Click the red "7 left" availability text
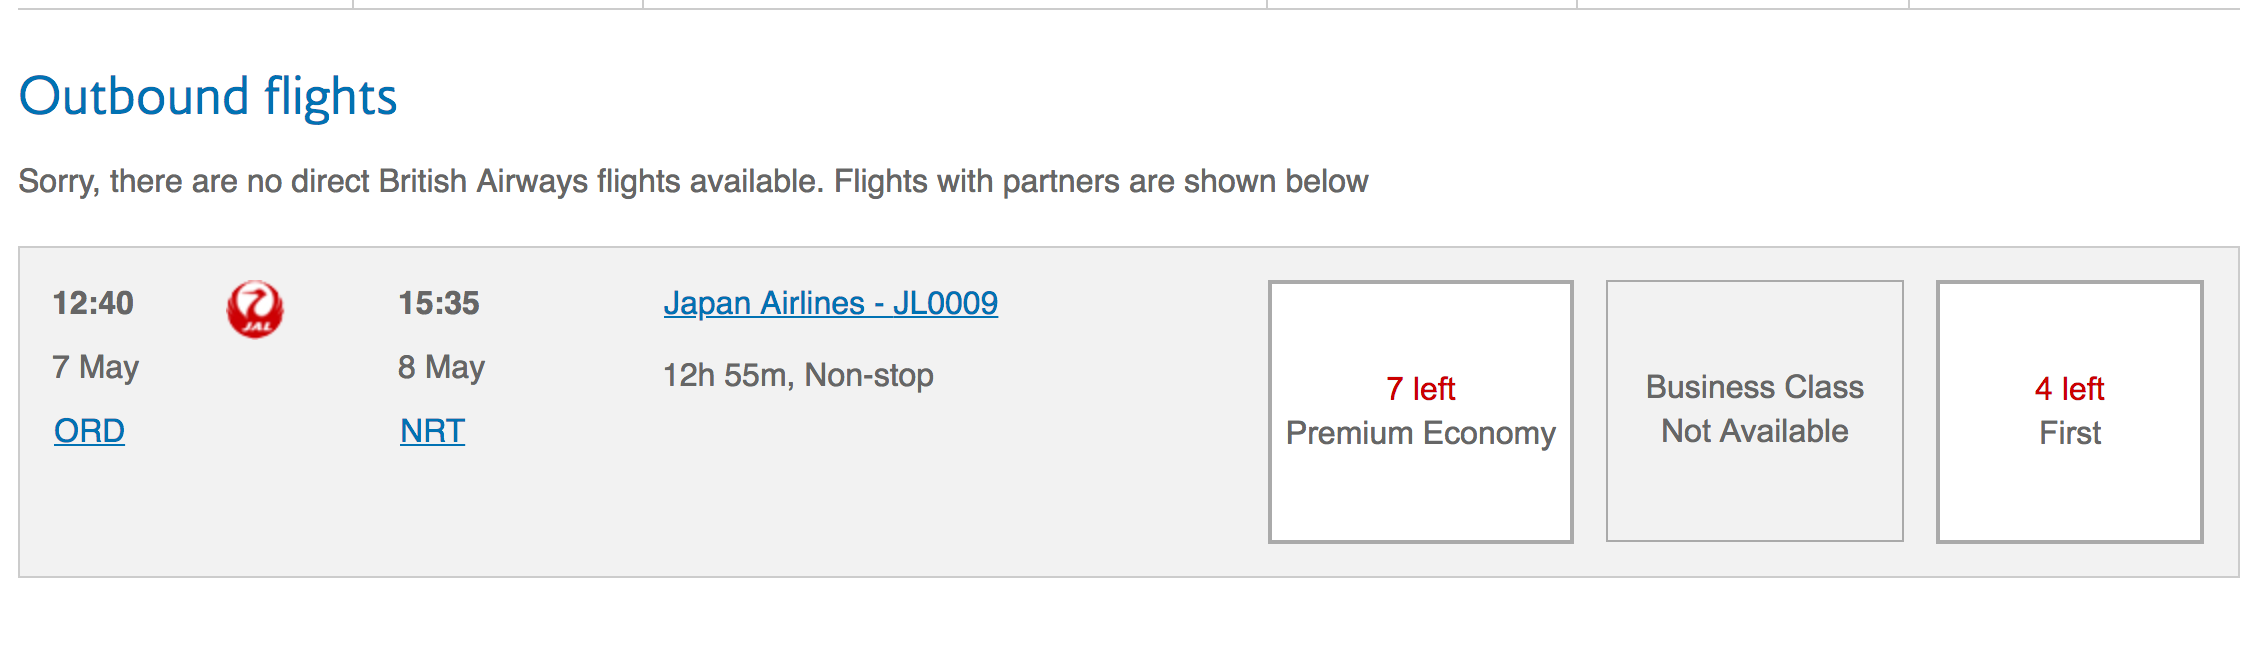This screenshot has height=652, width=2258. (x=1420, y=388)
